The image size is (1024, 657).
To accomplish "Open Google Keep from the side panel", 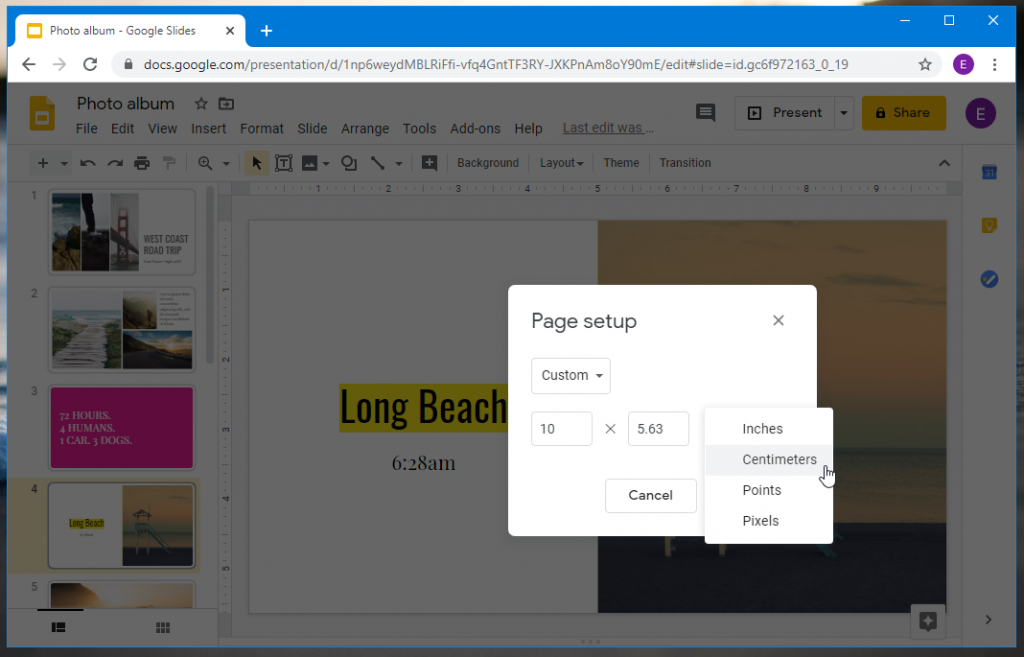I will (989, 225).
